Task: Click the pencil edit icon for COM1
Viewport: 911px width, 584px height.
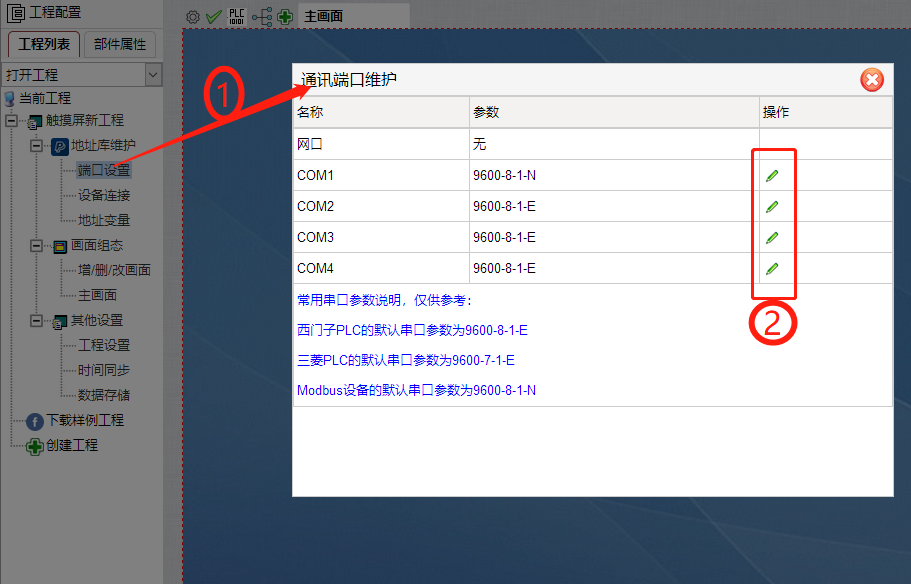Action: coord(771,176)
